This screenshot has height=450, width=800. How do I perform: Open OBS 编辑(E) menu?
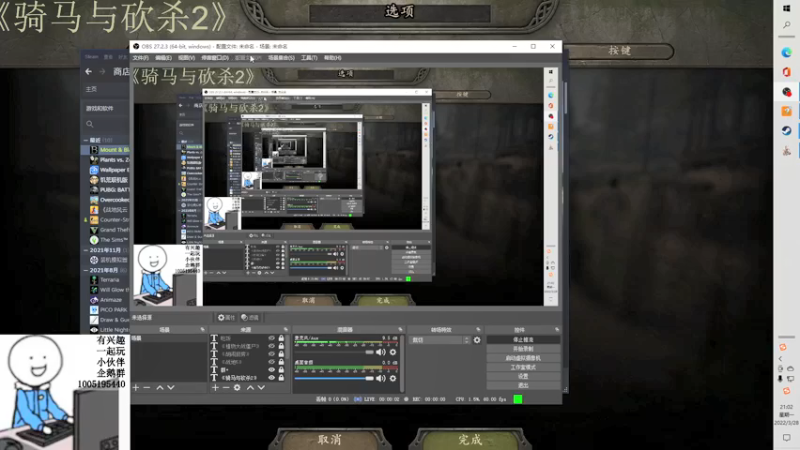coord(163,58)
